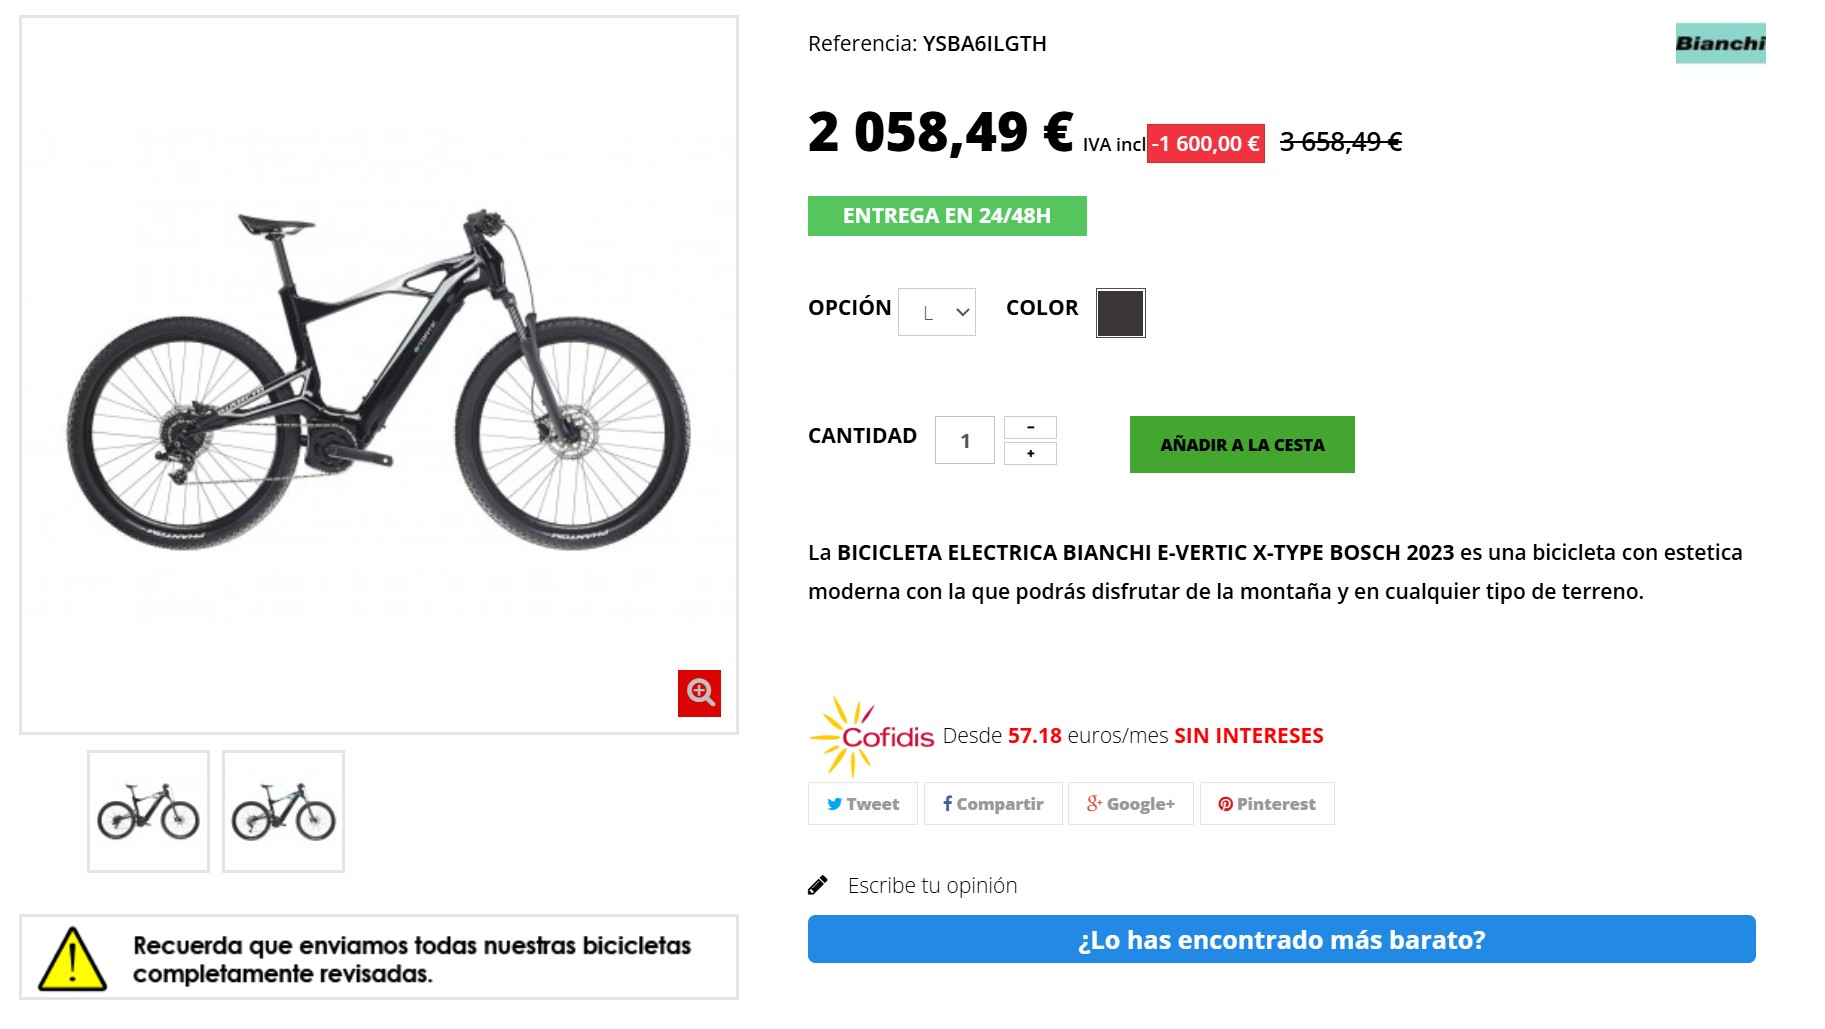Screen dimensions: 1825x1029
Task: Share the product on Google+
Action: [x=1130, y=804]
